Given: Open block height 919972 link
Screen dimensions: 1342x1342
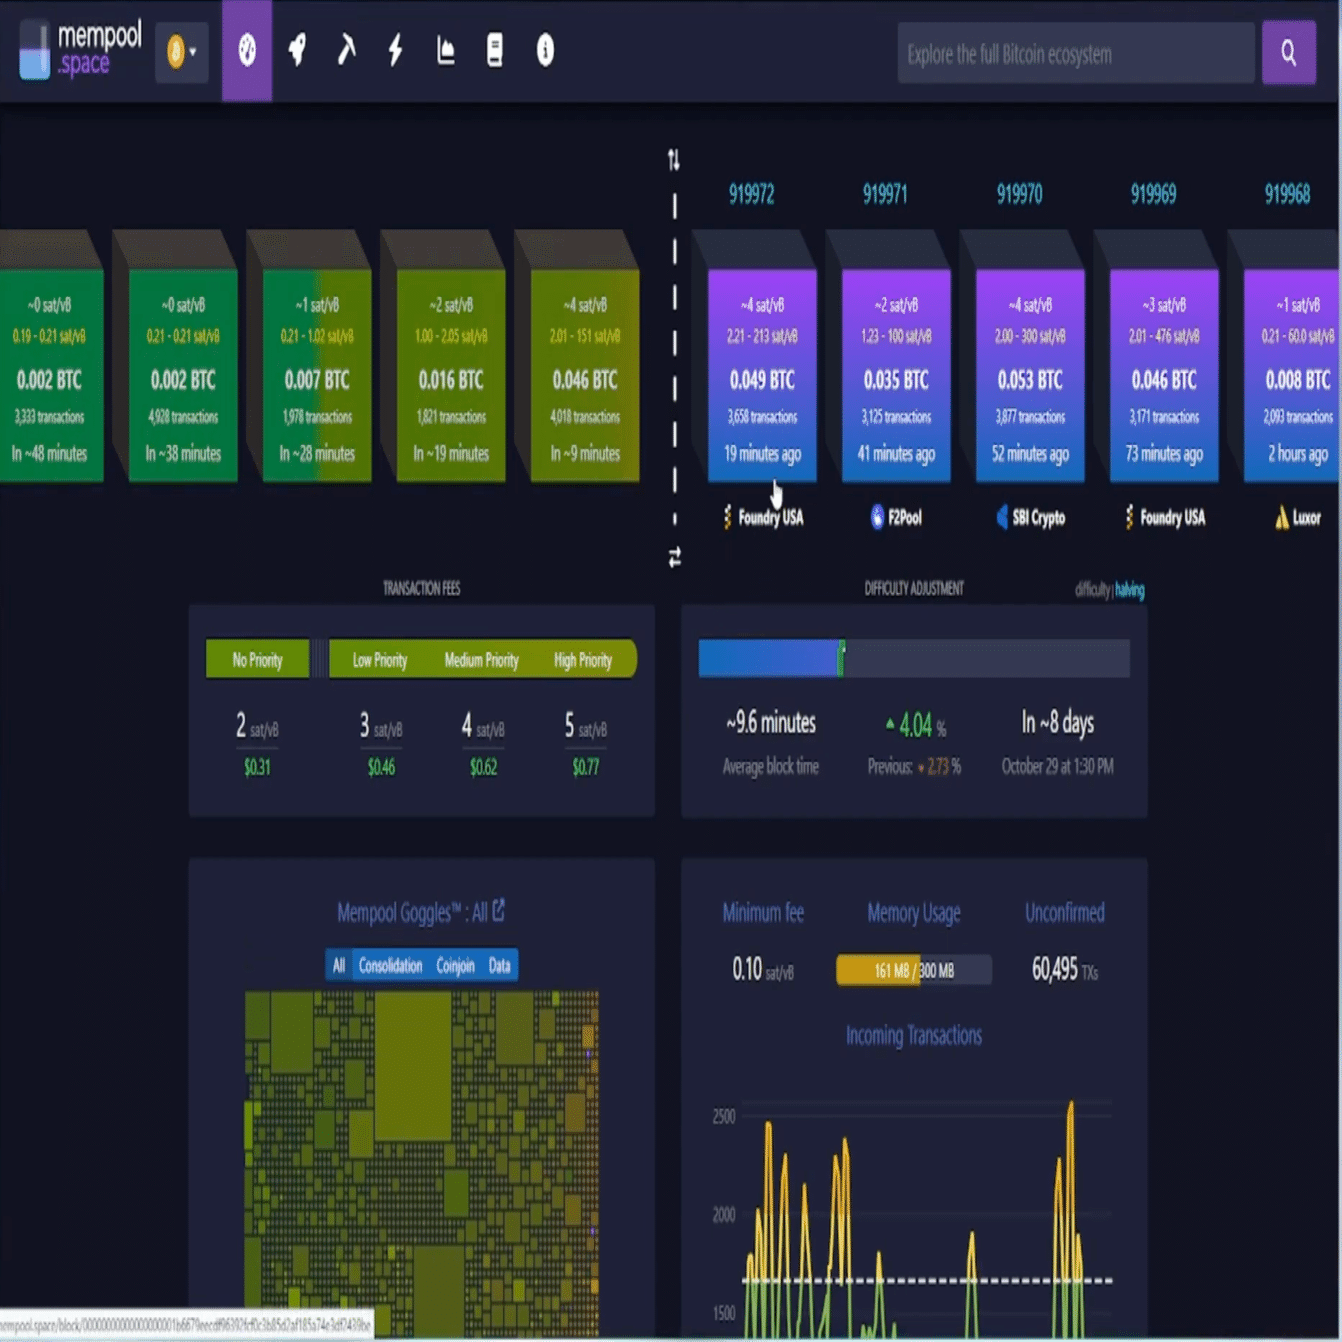Looking at the screenshot, I should pos(751,194).
